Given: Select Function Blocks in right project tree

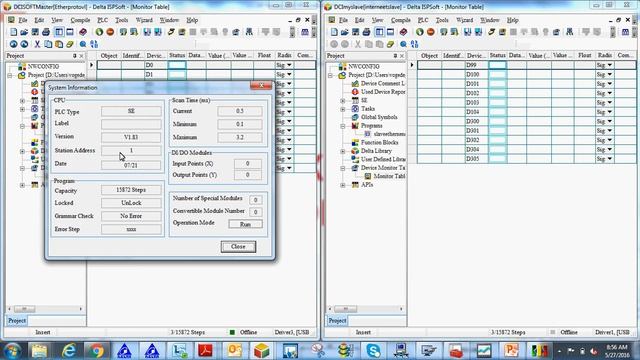Looking at the screenshot, I should 379,142.
